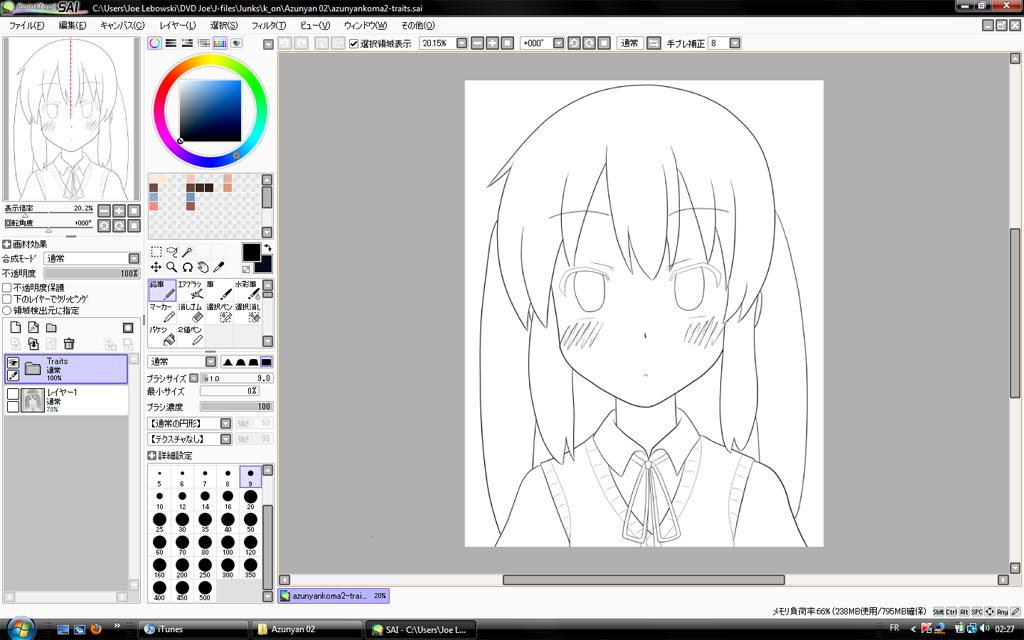Click the navigator preview thumbnail
This screenshot has width=1024, height=640.
tap(71, 119)
